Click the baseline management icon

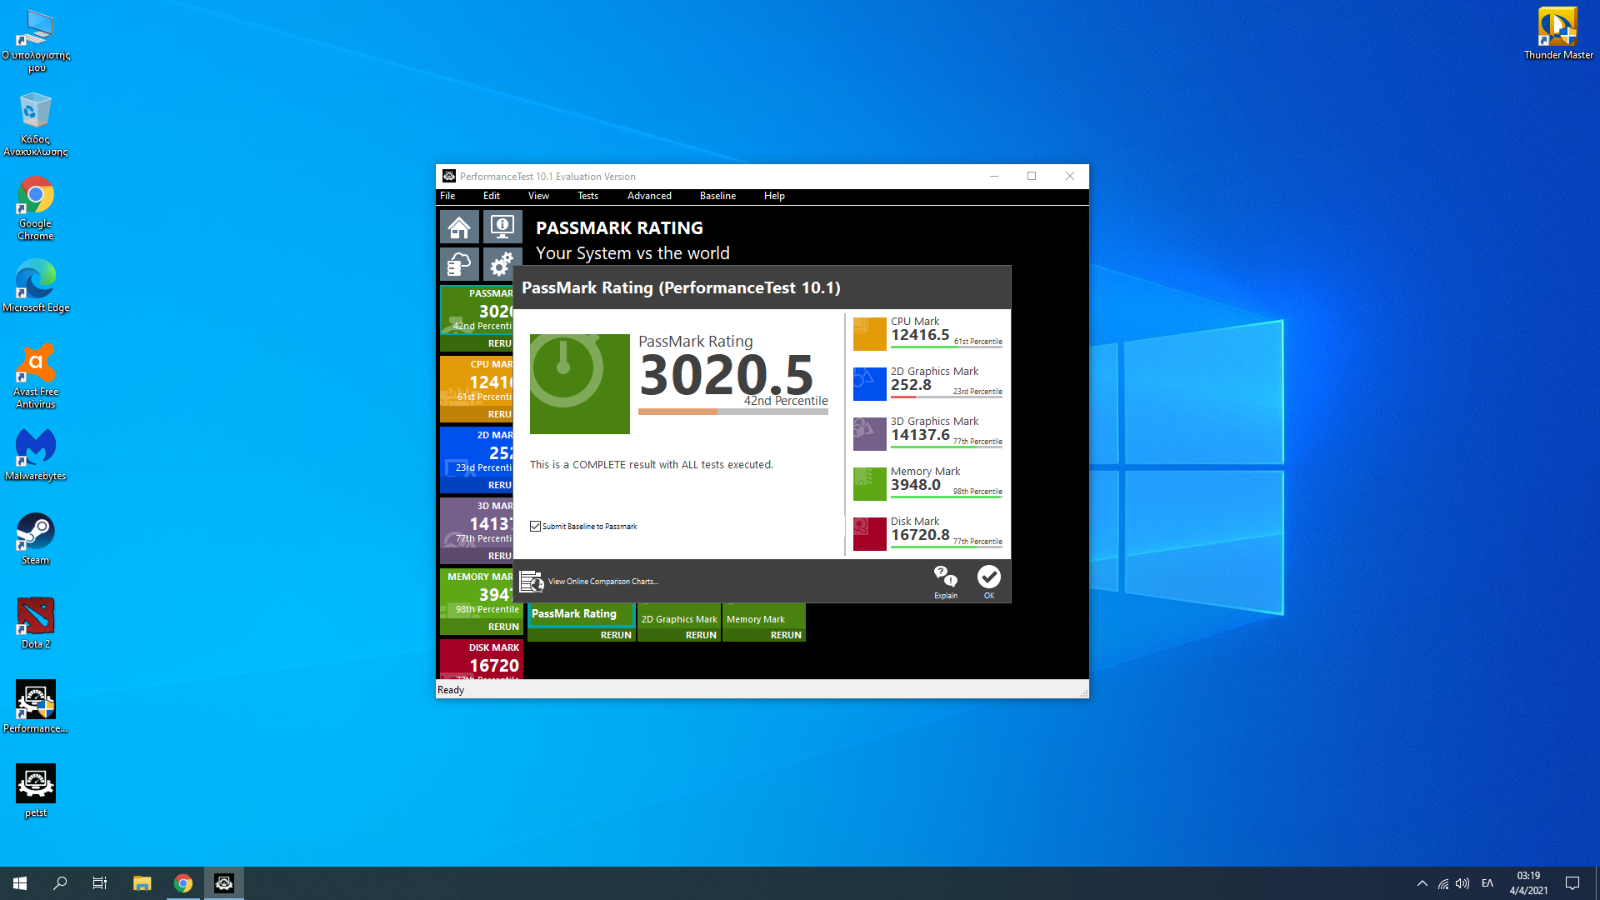(459, 265)
